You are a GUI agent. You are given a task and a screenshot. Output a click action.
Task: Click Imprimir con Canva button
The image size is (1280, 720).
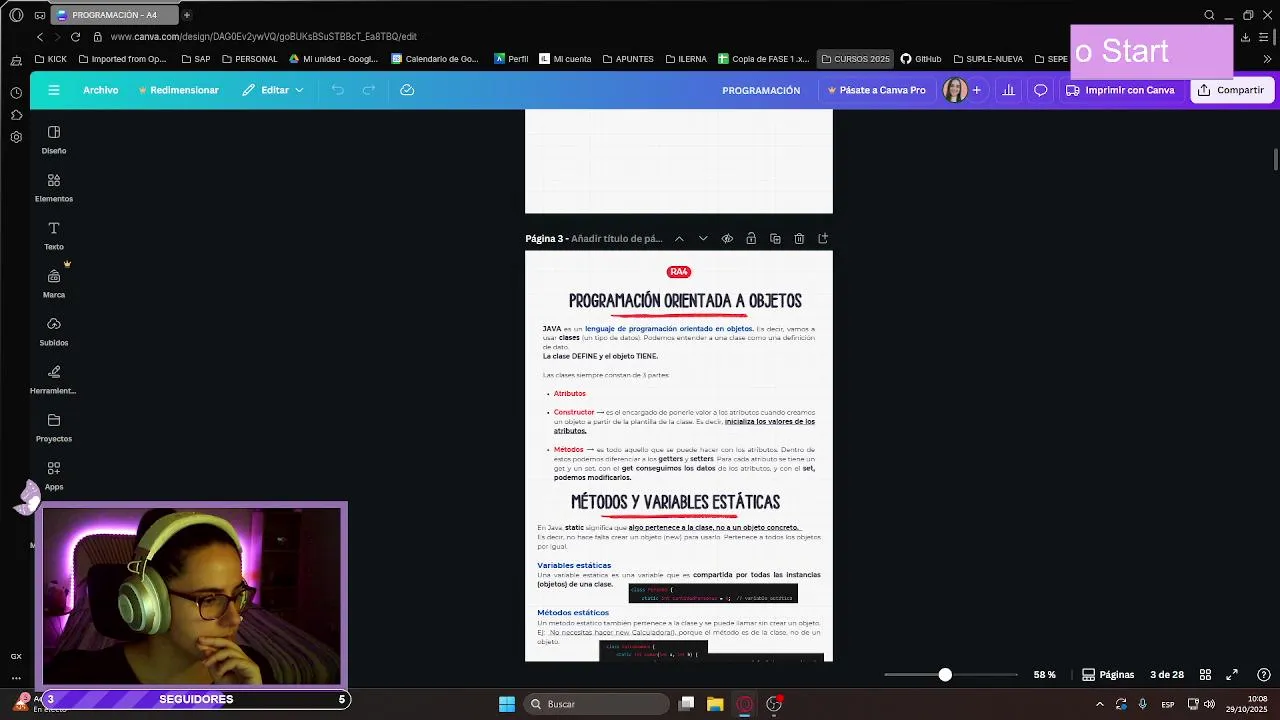[1120, 90]
